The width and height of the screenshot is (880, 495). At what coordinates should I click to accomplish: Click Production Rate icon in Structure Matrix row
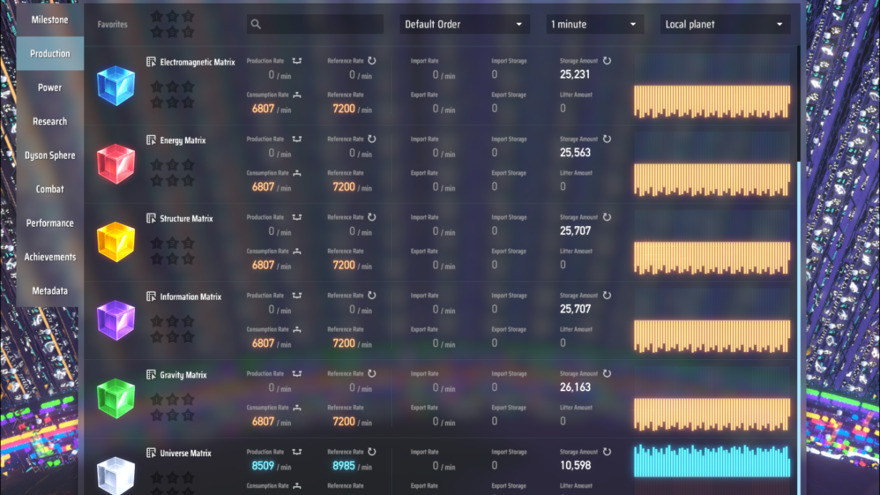[297, 217]
